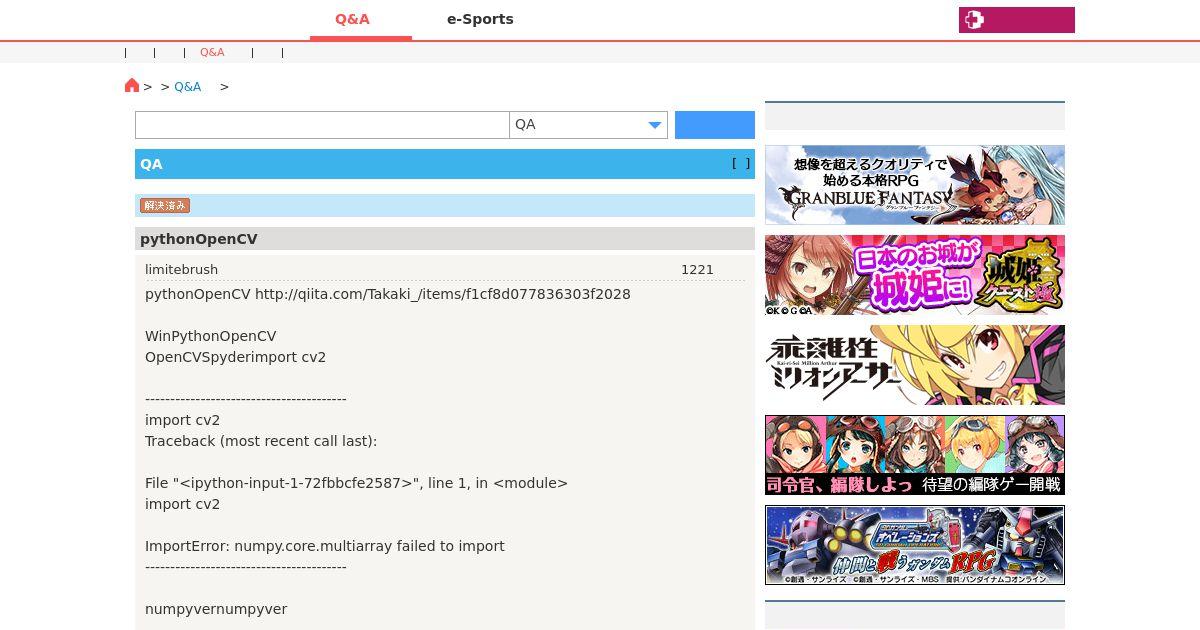
Task: Click the Traceback (most recent call last) line
Action: coord(261,441)
